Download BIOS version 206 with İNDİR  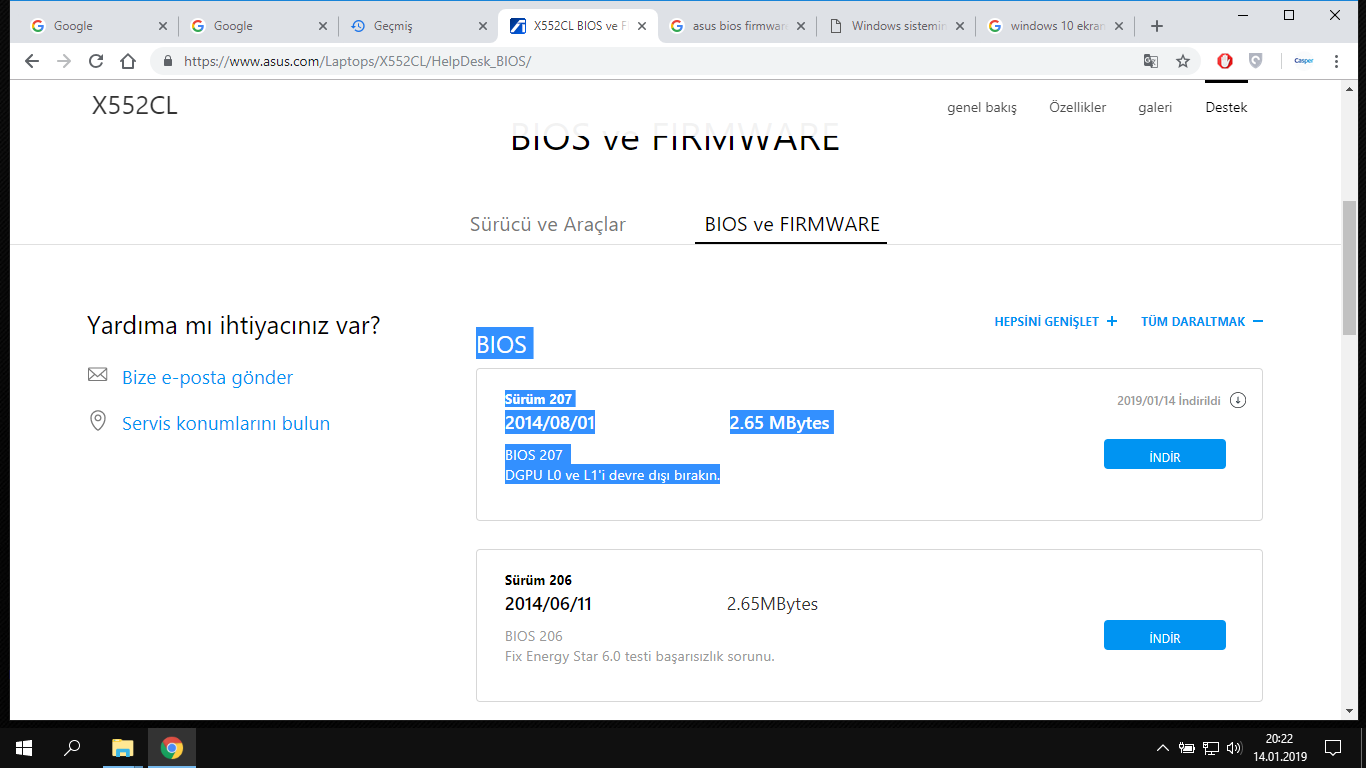coord(1165,635)
